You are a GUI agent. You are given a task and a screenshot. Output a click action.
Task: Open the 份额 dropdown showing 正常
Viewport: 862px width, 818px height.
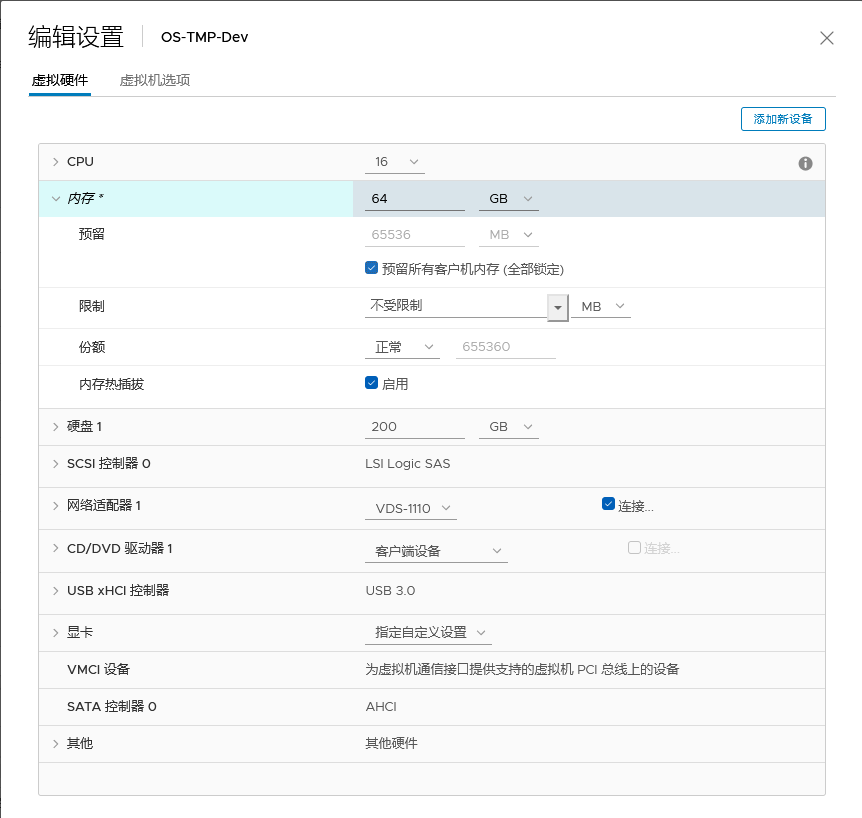(402, 345)
